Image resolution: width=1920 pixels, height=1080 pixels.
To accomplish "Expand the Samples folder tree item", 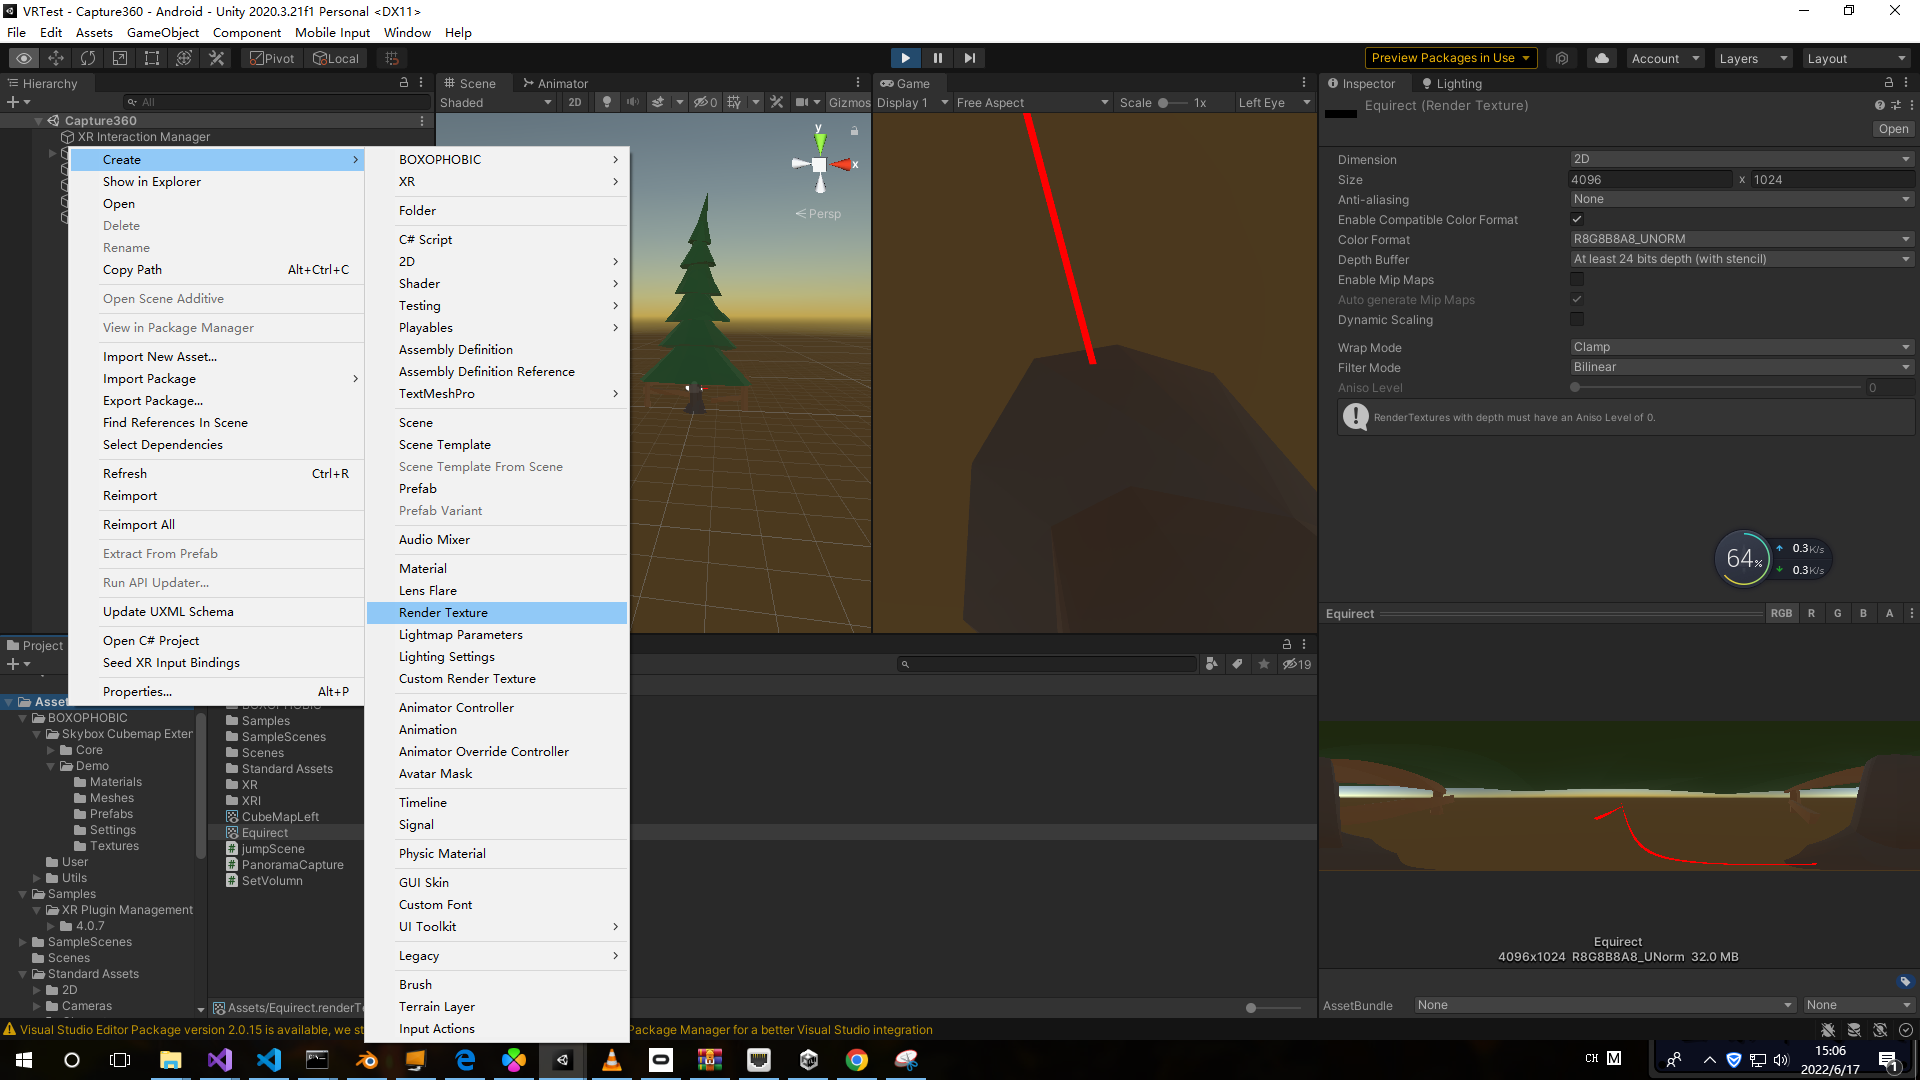I will click(22, 893).
